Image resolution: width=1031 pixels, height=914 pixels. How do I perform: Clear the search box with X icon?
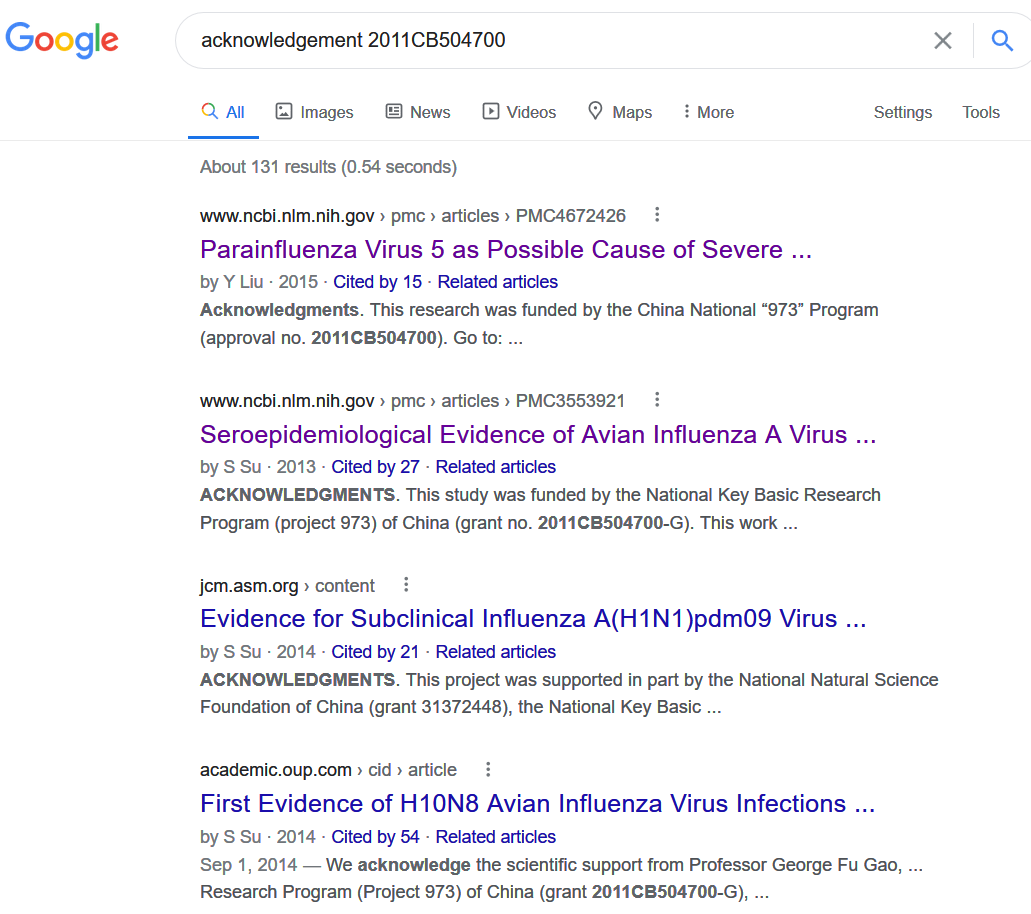[942, 41]
